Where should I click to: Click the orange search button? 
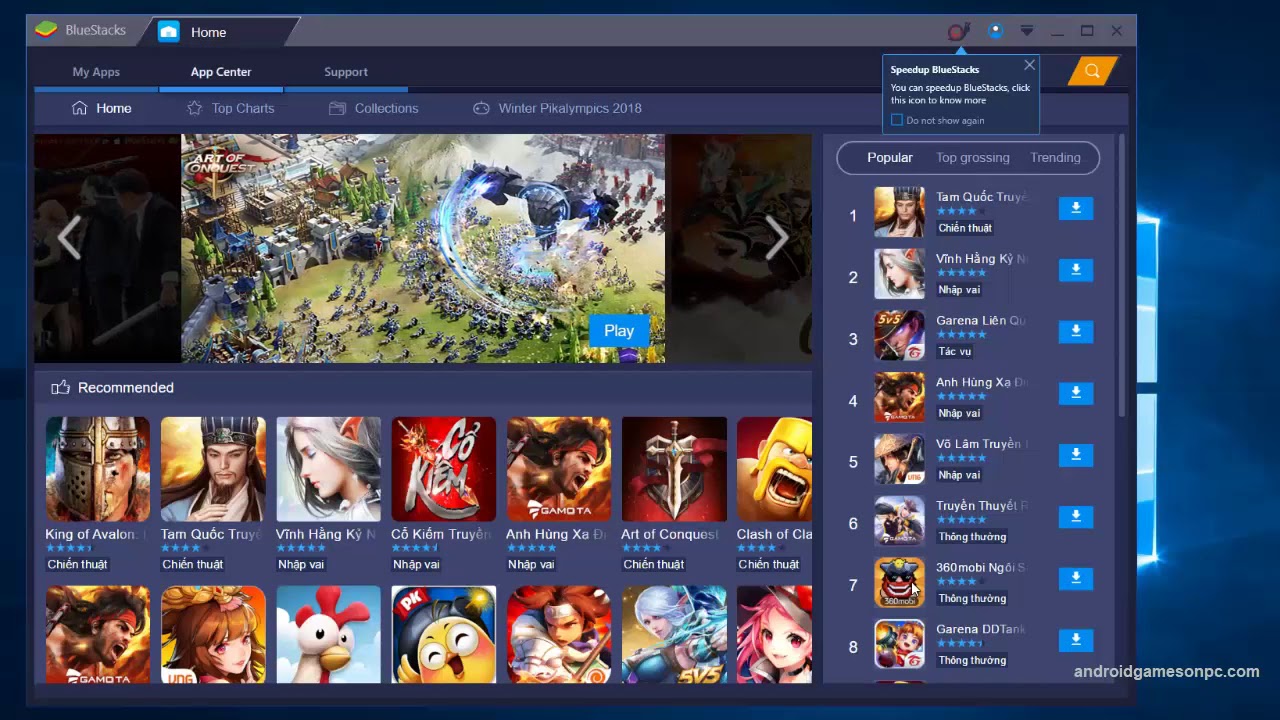(x=1092, y=71)
